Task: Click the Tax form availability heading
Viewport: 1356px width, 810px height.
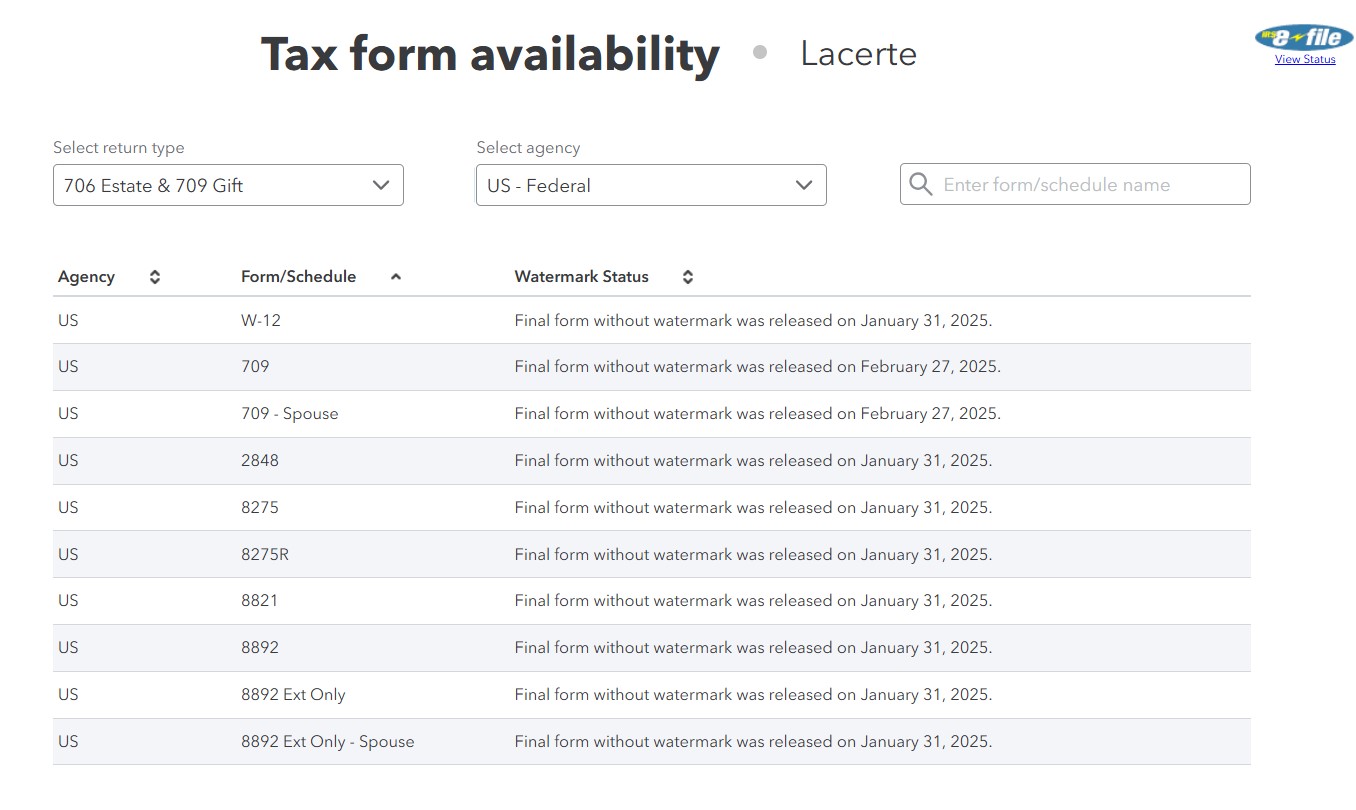Action: 489,54
